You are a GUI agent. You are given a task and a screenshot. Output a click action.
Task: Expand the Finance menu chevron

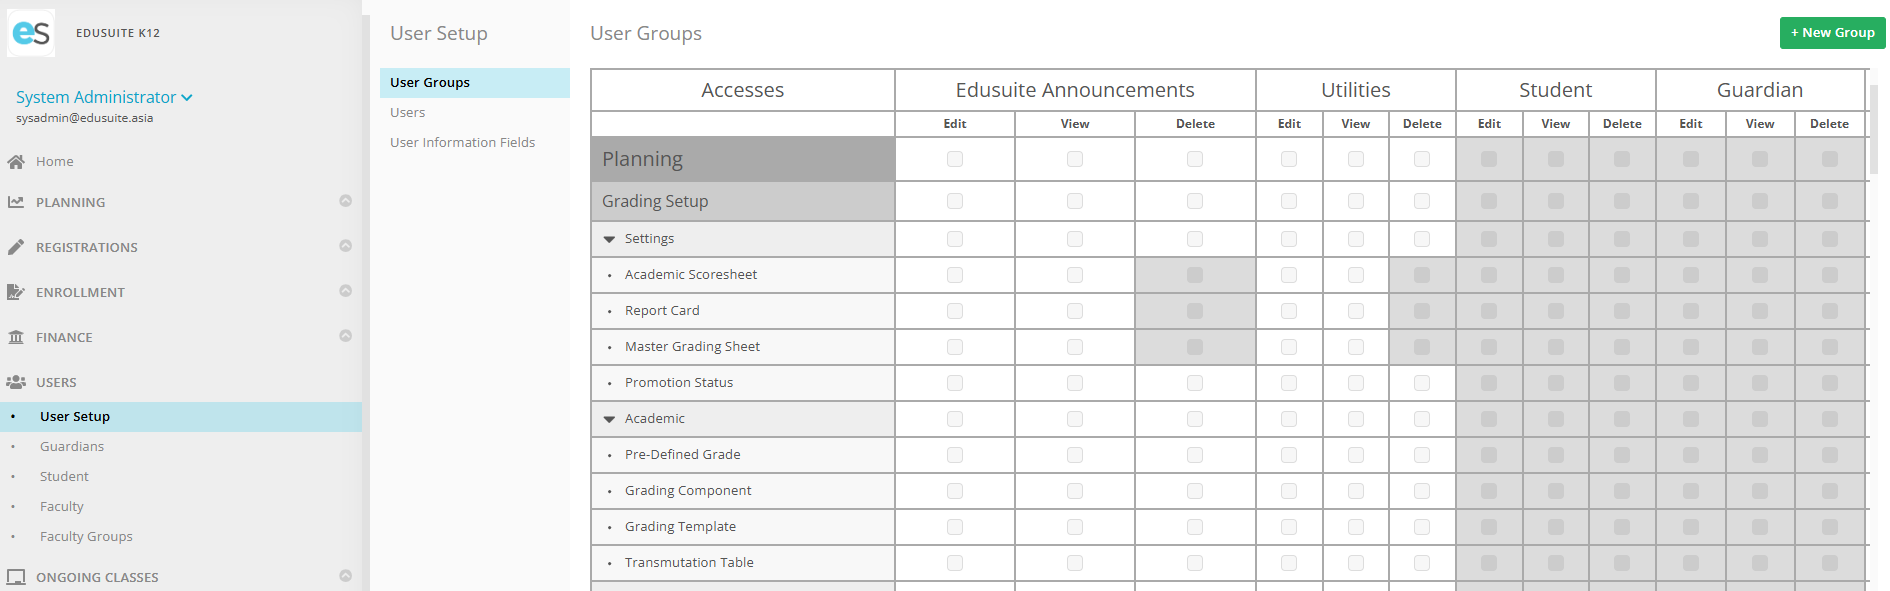[345, 336]
